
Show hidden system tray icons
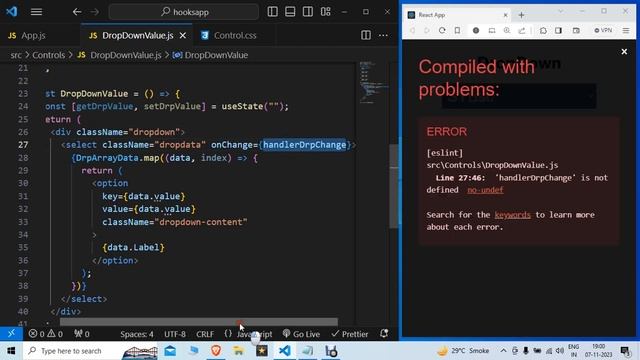point(503,351)
